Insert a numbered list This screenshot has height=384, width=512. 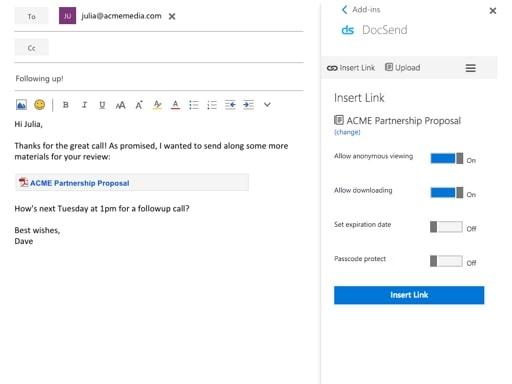[212, 105]
